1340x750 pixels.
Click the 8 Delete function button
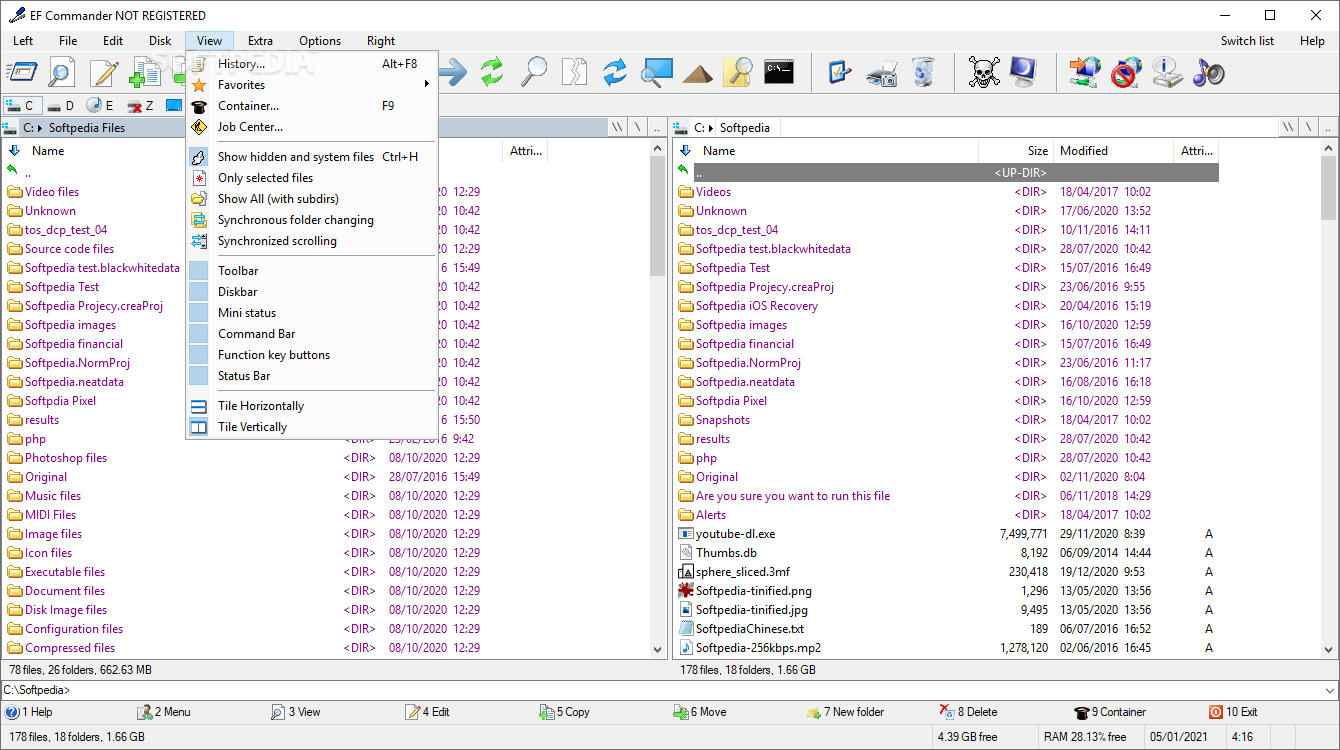point(968,712)
